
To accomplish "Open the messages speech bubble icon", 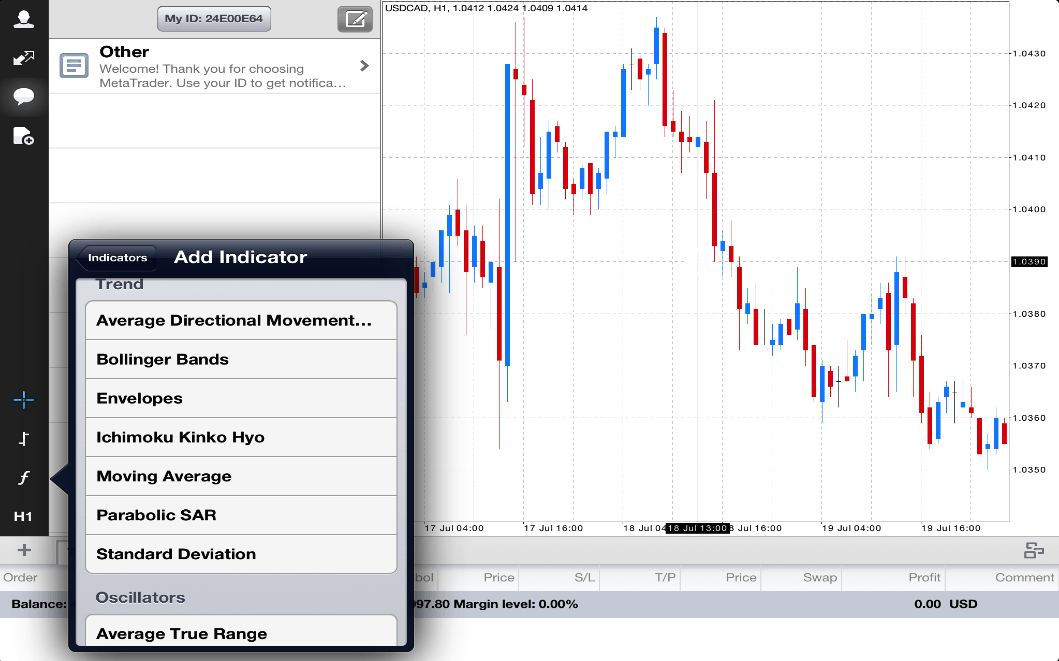I will pos(24,97).
